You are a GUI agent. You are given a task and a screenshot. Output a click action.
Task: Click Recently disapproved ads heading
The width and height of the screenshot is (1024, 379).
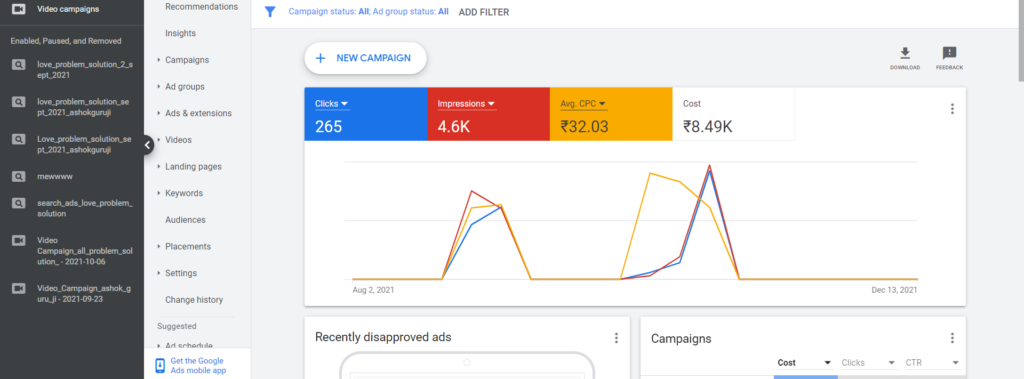point(383,337)
